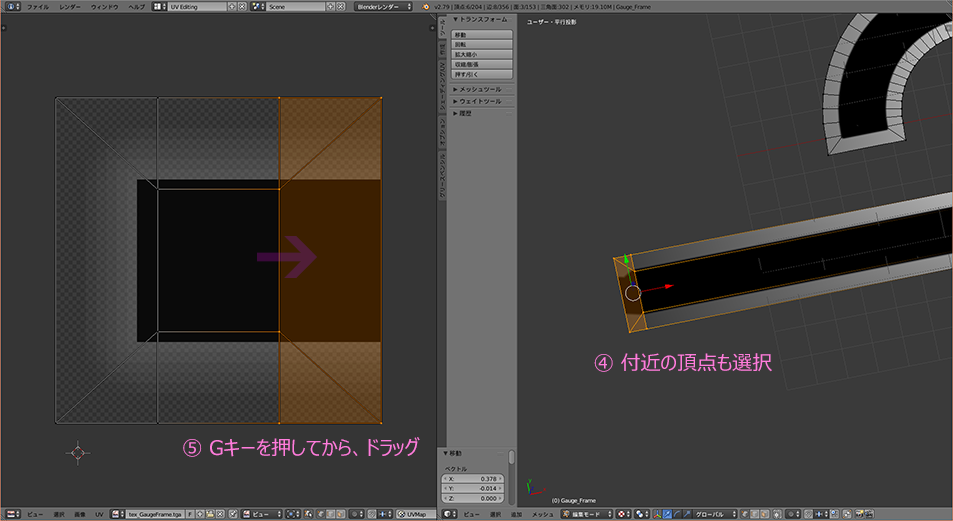Viewport: 953px width, 521px height.
Task: Open image file with folder icon
Action: 210,514
